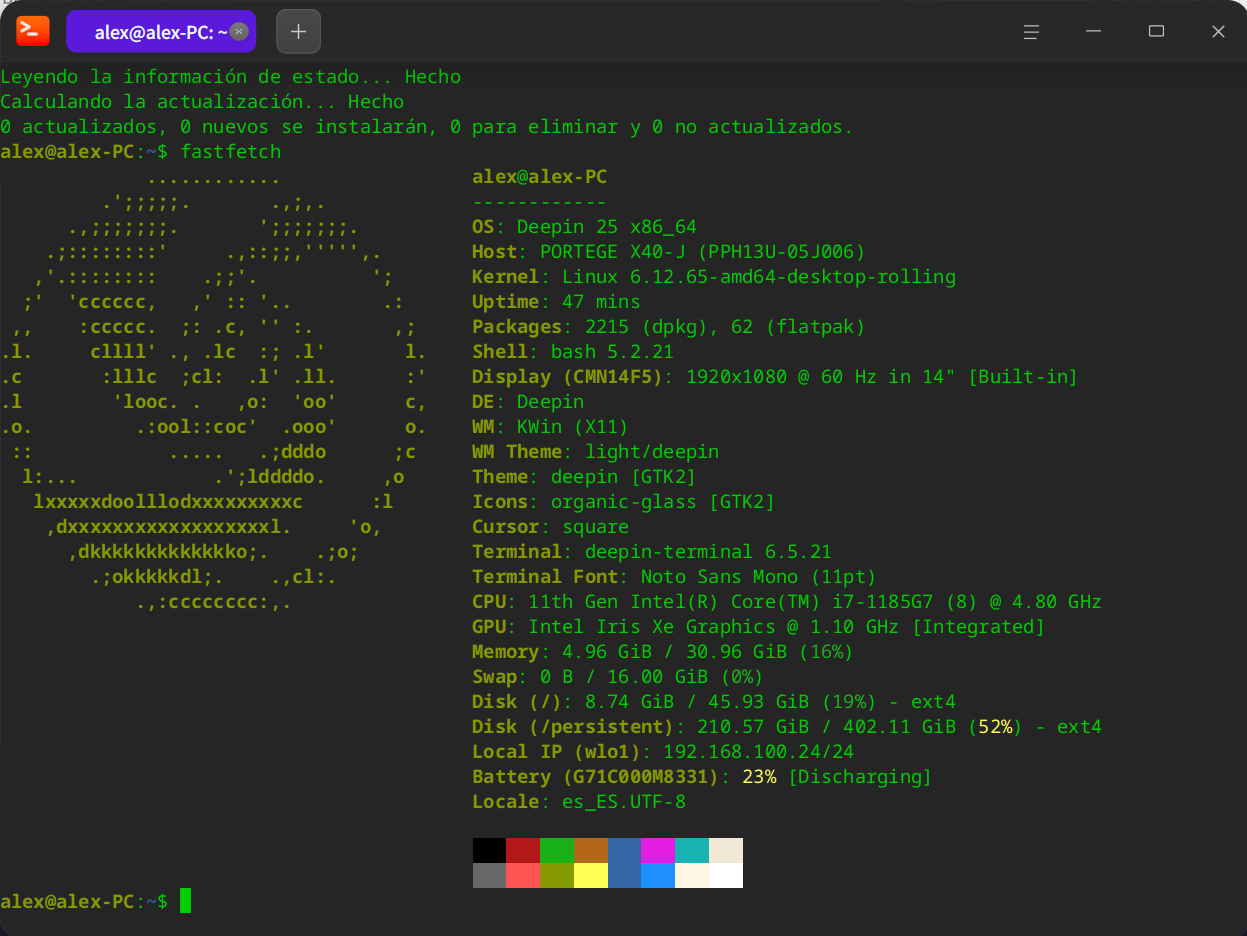Click the 23% battery percentage
This screenshot has width=1247, height=936.
pos(759,777)
